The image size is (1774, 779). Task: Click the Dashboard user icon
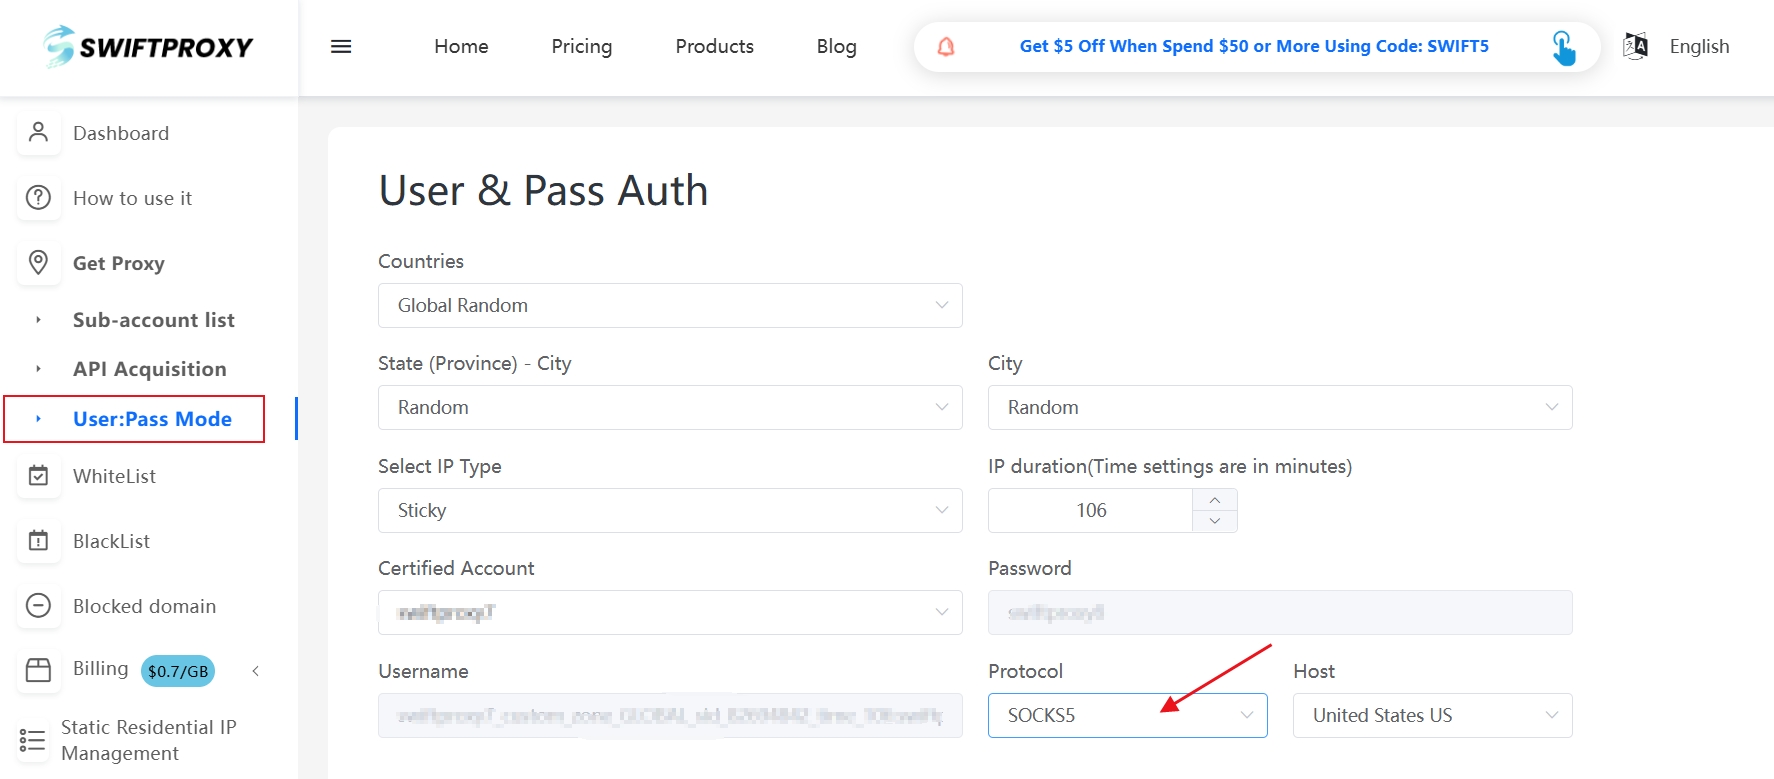pos(38,132)
